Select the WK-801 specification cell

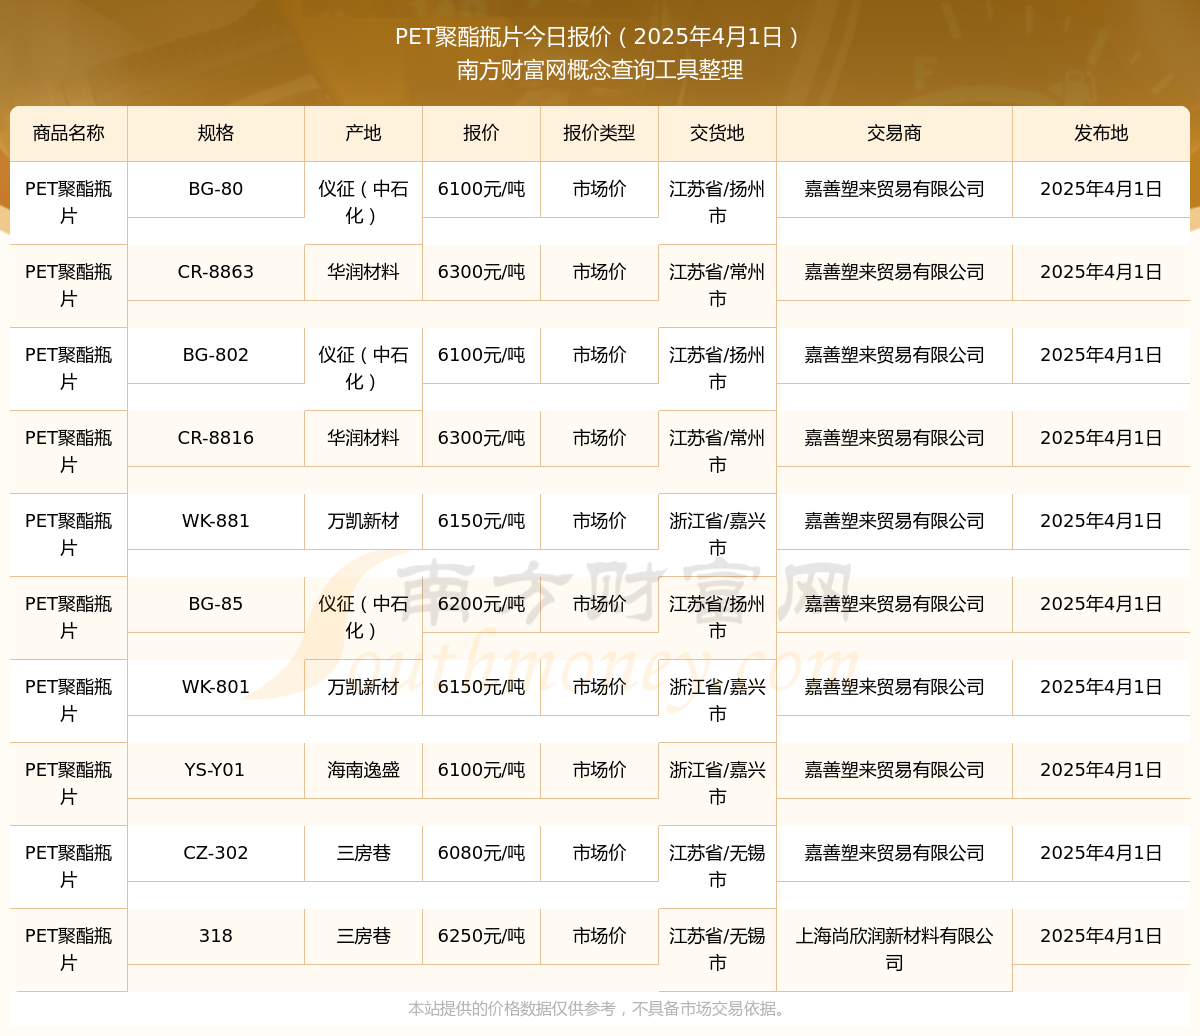216,687
